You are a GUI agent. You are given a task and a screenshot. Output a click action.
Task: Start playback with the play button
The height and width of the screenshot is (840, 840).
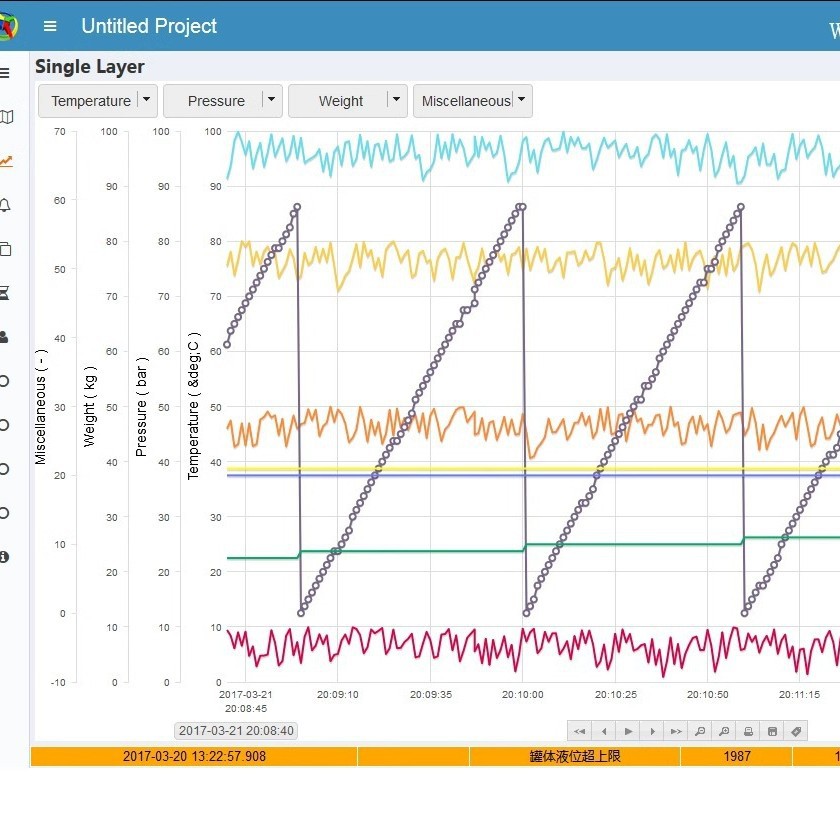(628, 731)
